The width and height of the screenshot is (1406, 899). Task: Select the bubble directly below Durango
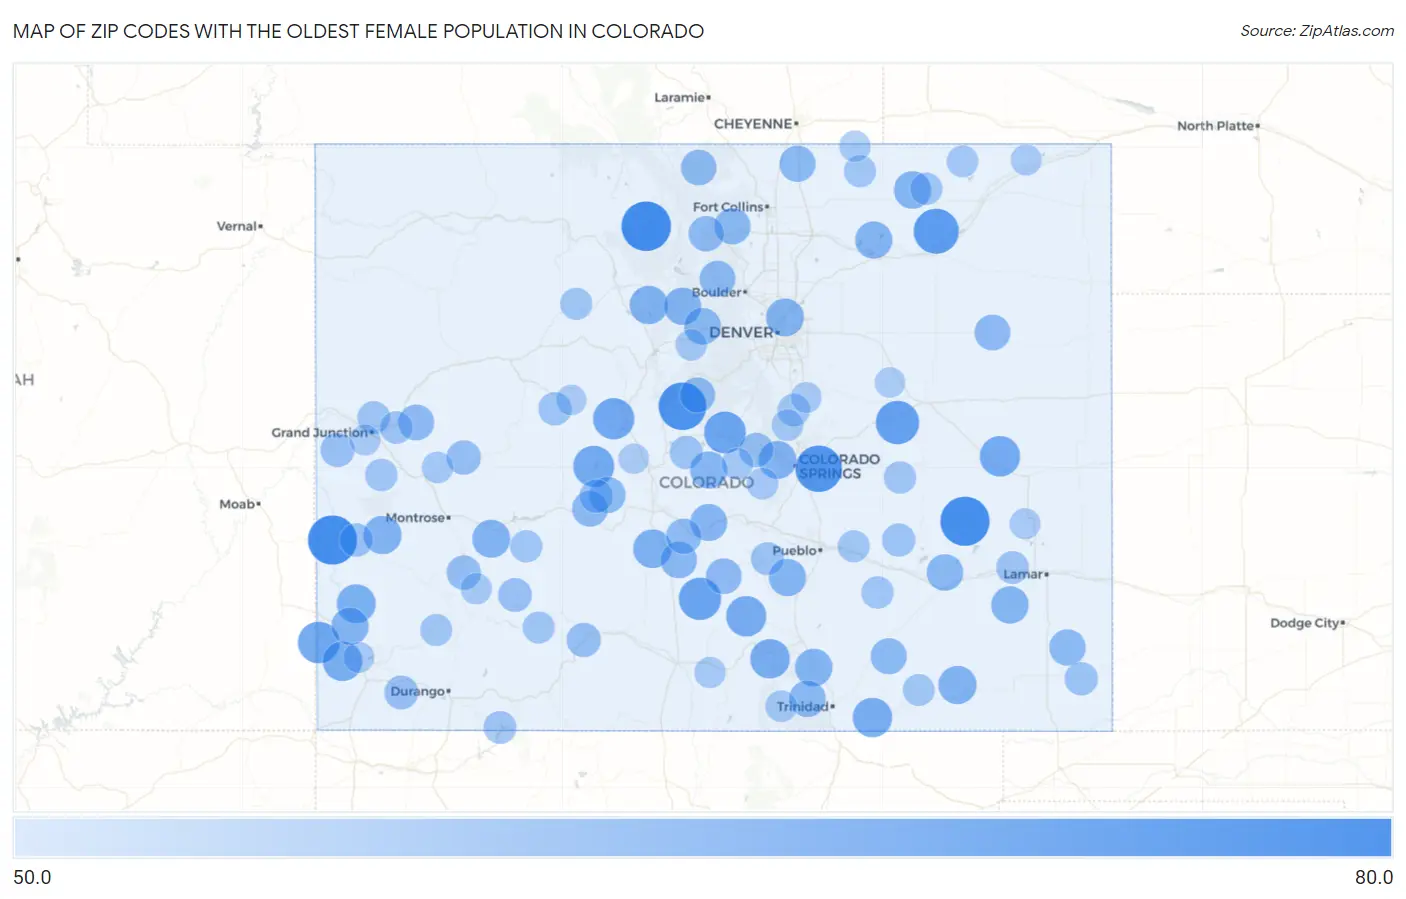[x=500, y=727]
